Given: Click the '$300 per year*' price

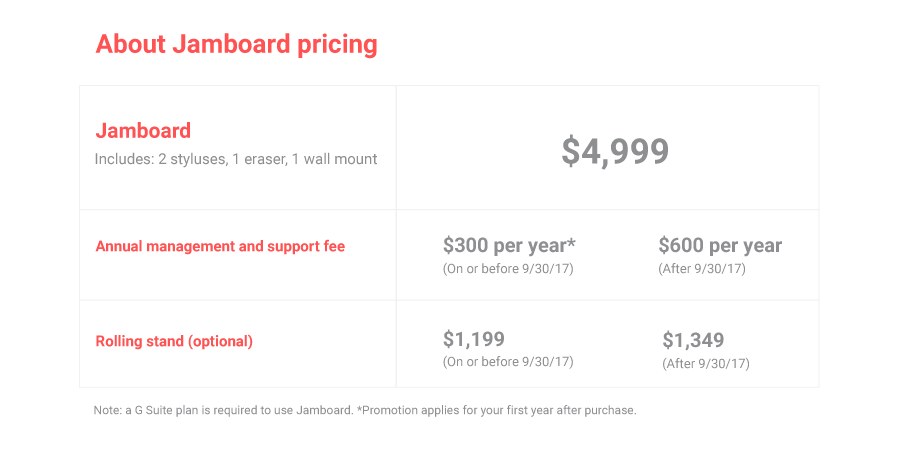Looking at the screenshot, I should pos(509,245).
